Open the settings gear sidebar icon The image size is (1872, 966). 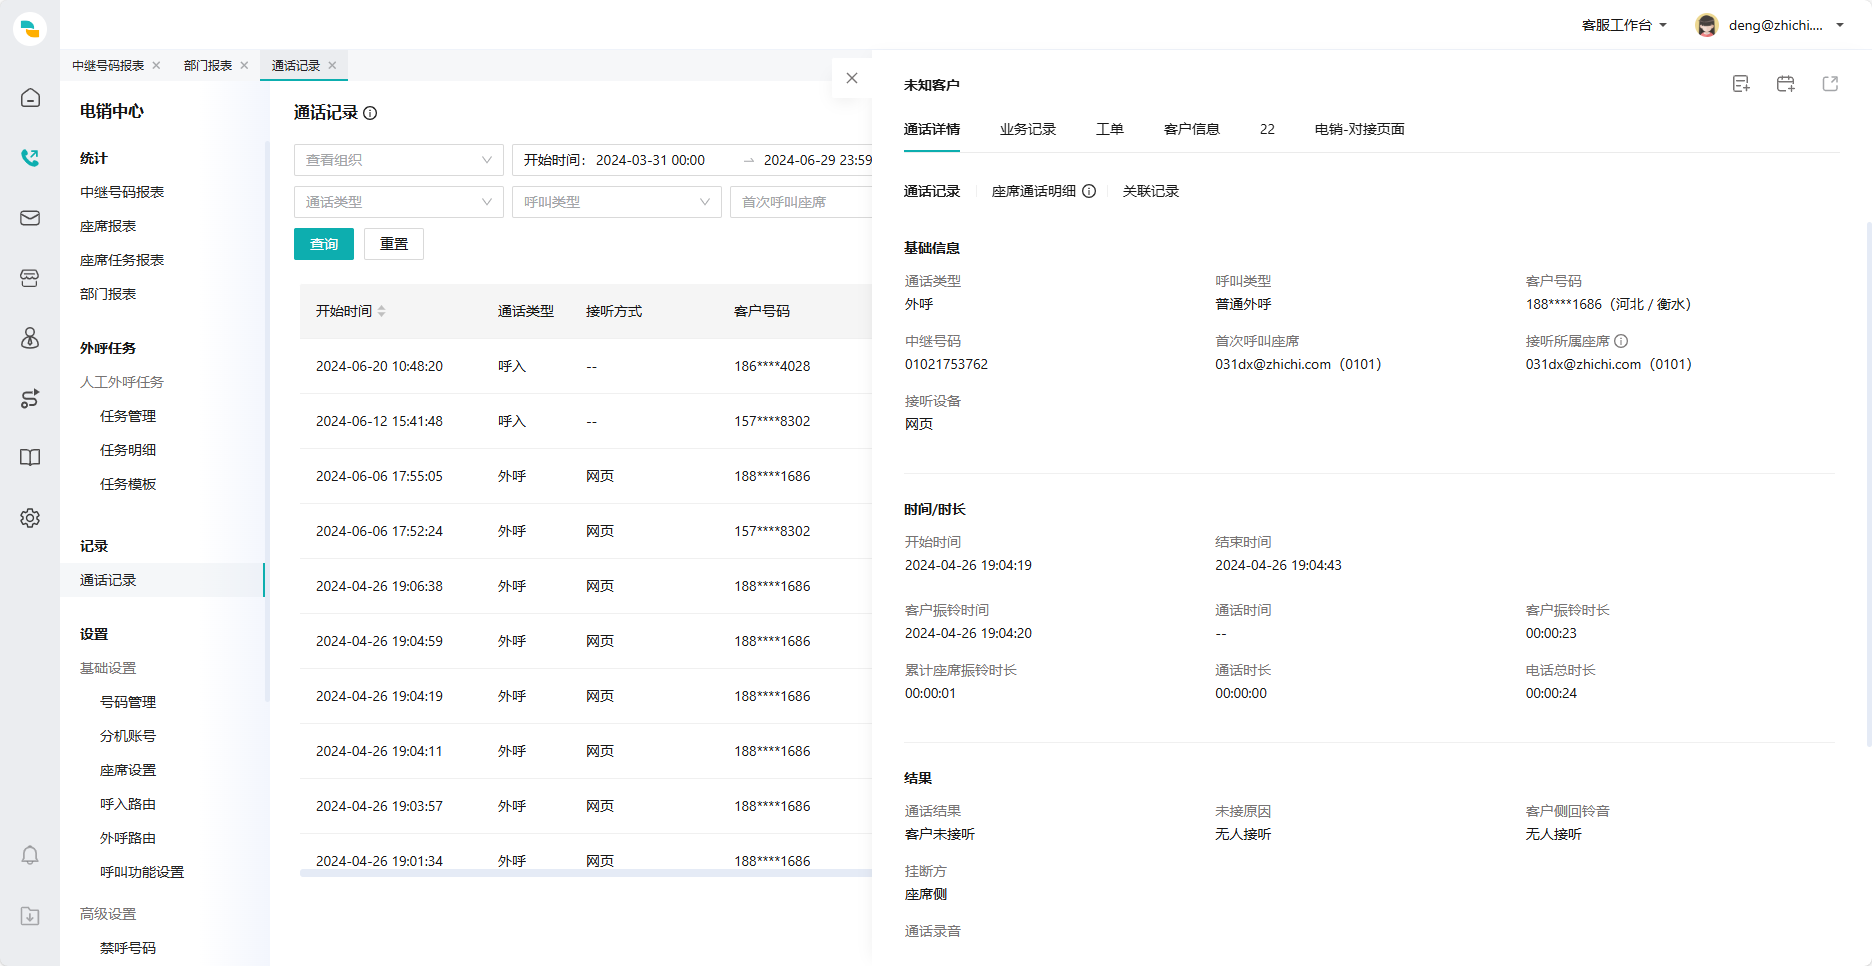(30, 518)
